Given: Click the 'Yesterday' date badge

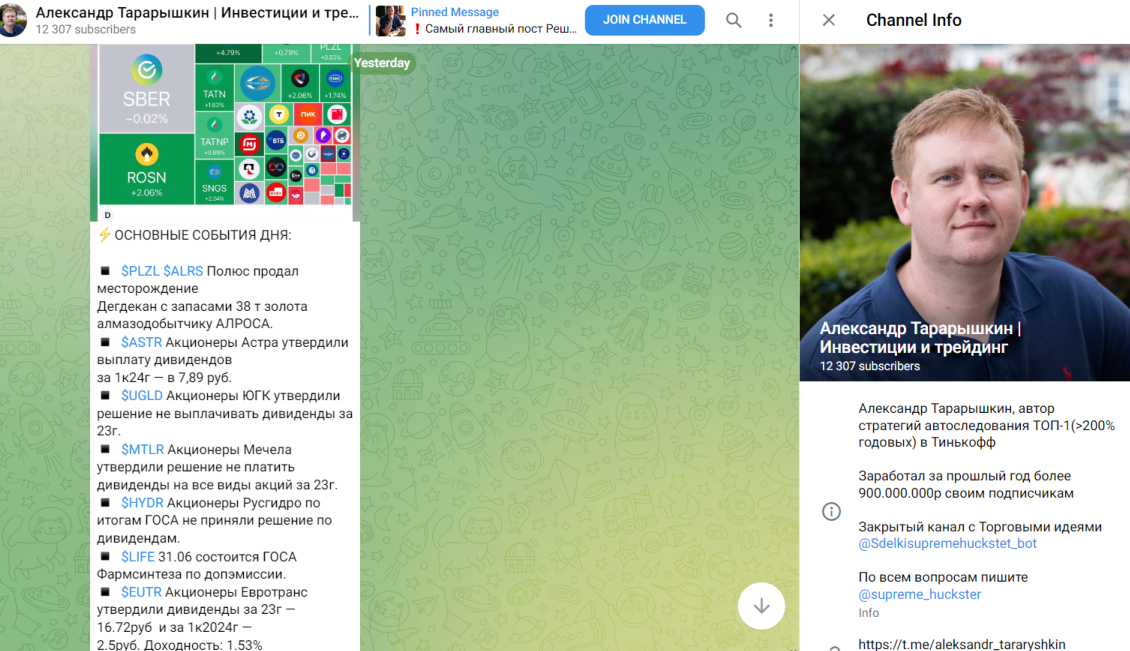Looking at the screenshot, I should [x=382, y=63].
